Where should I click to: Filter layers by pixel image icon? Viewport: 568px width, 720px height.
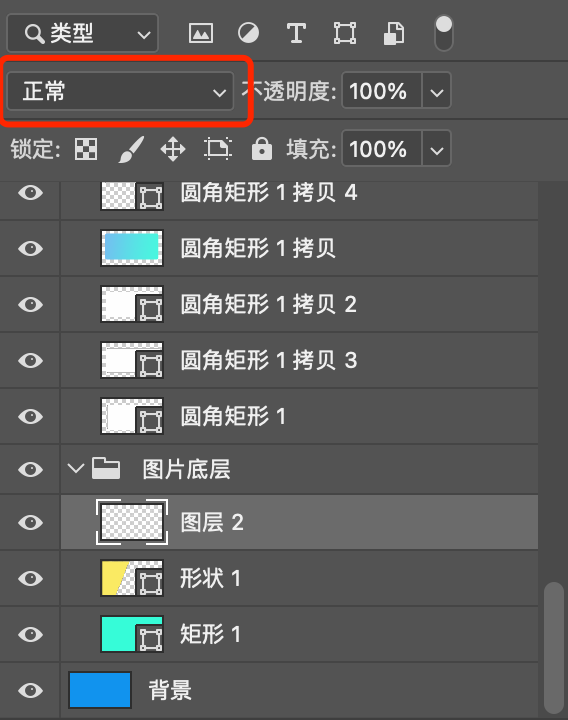(201, 33)
